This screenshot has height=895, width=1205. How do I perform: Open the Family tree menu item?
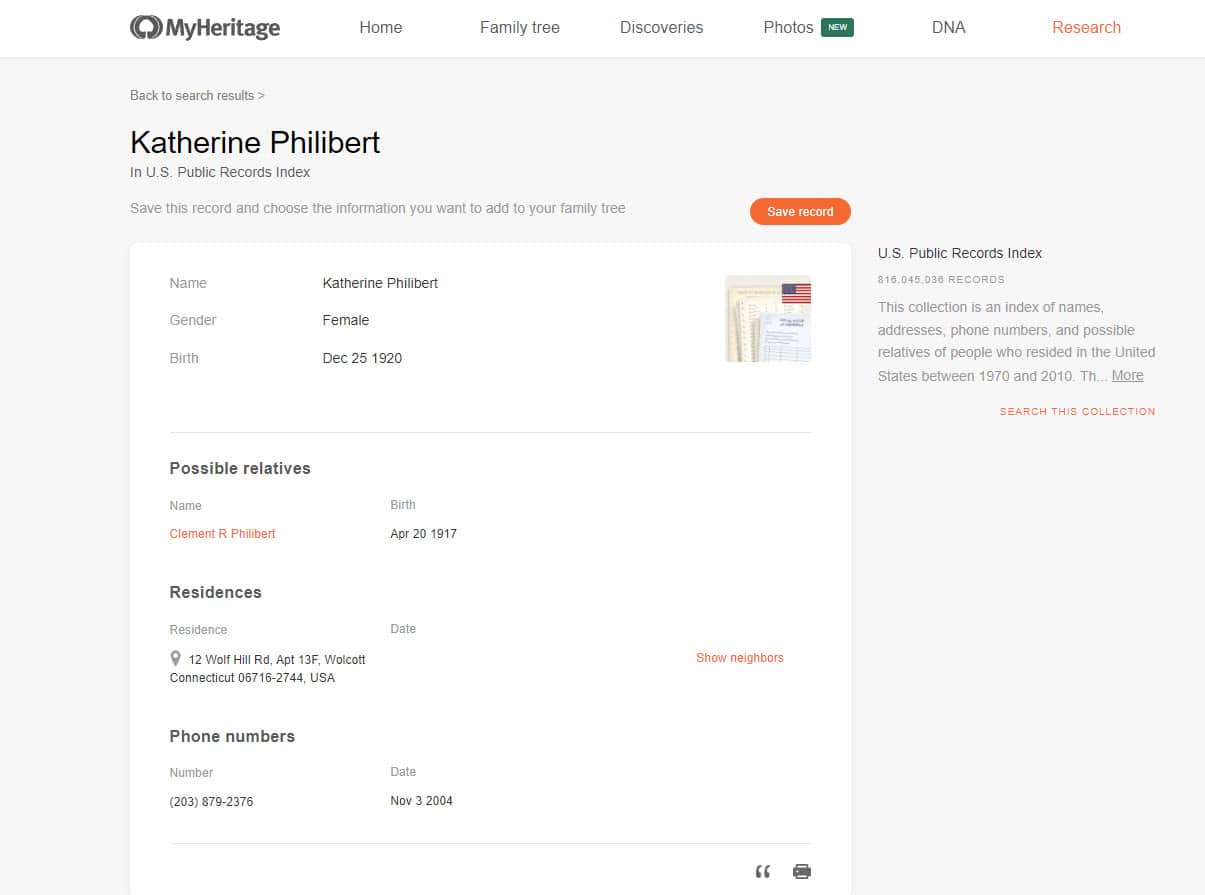click(520, 28)
